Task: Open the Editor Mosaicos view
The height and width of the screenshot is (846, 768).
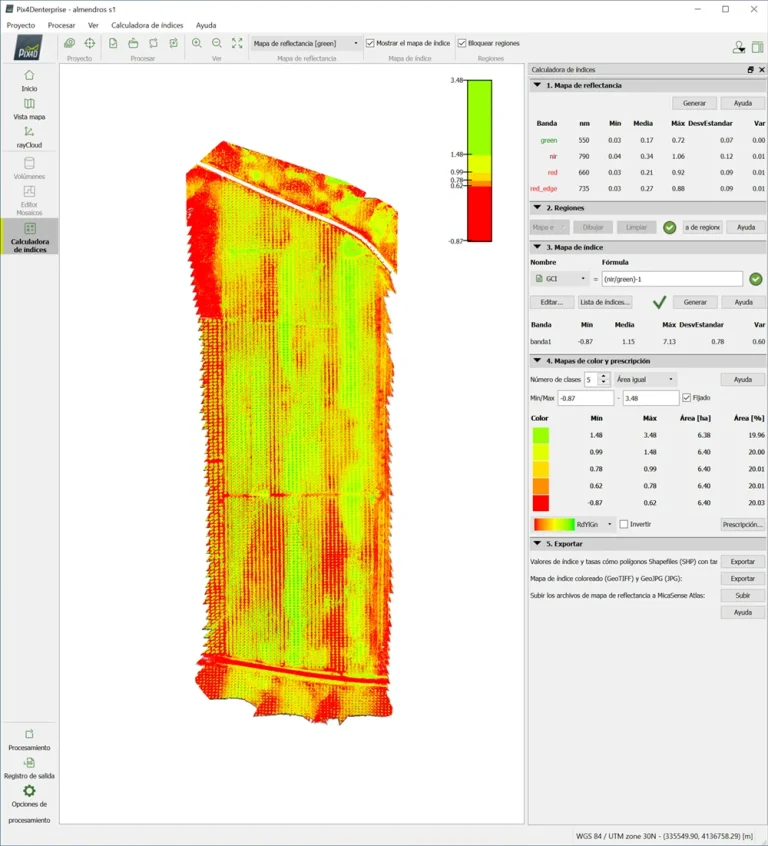Action: (x=29, y=200)
